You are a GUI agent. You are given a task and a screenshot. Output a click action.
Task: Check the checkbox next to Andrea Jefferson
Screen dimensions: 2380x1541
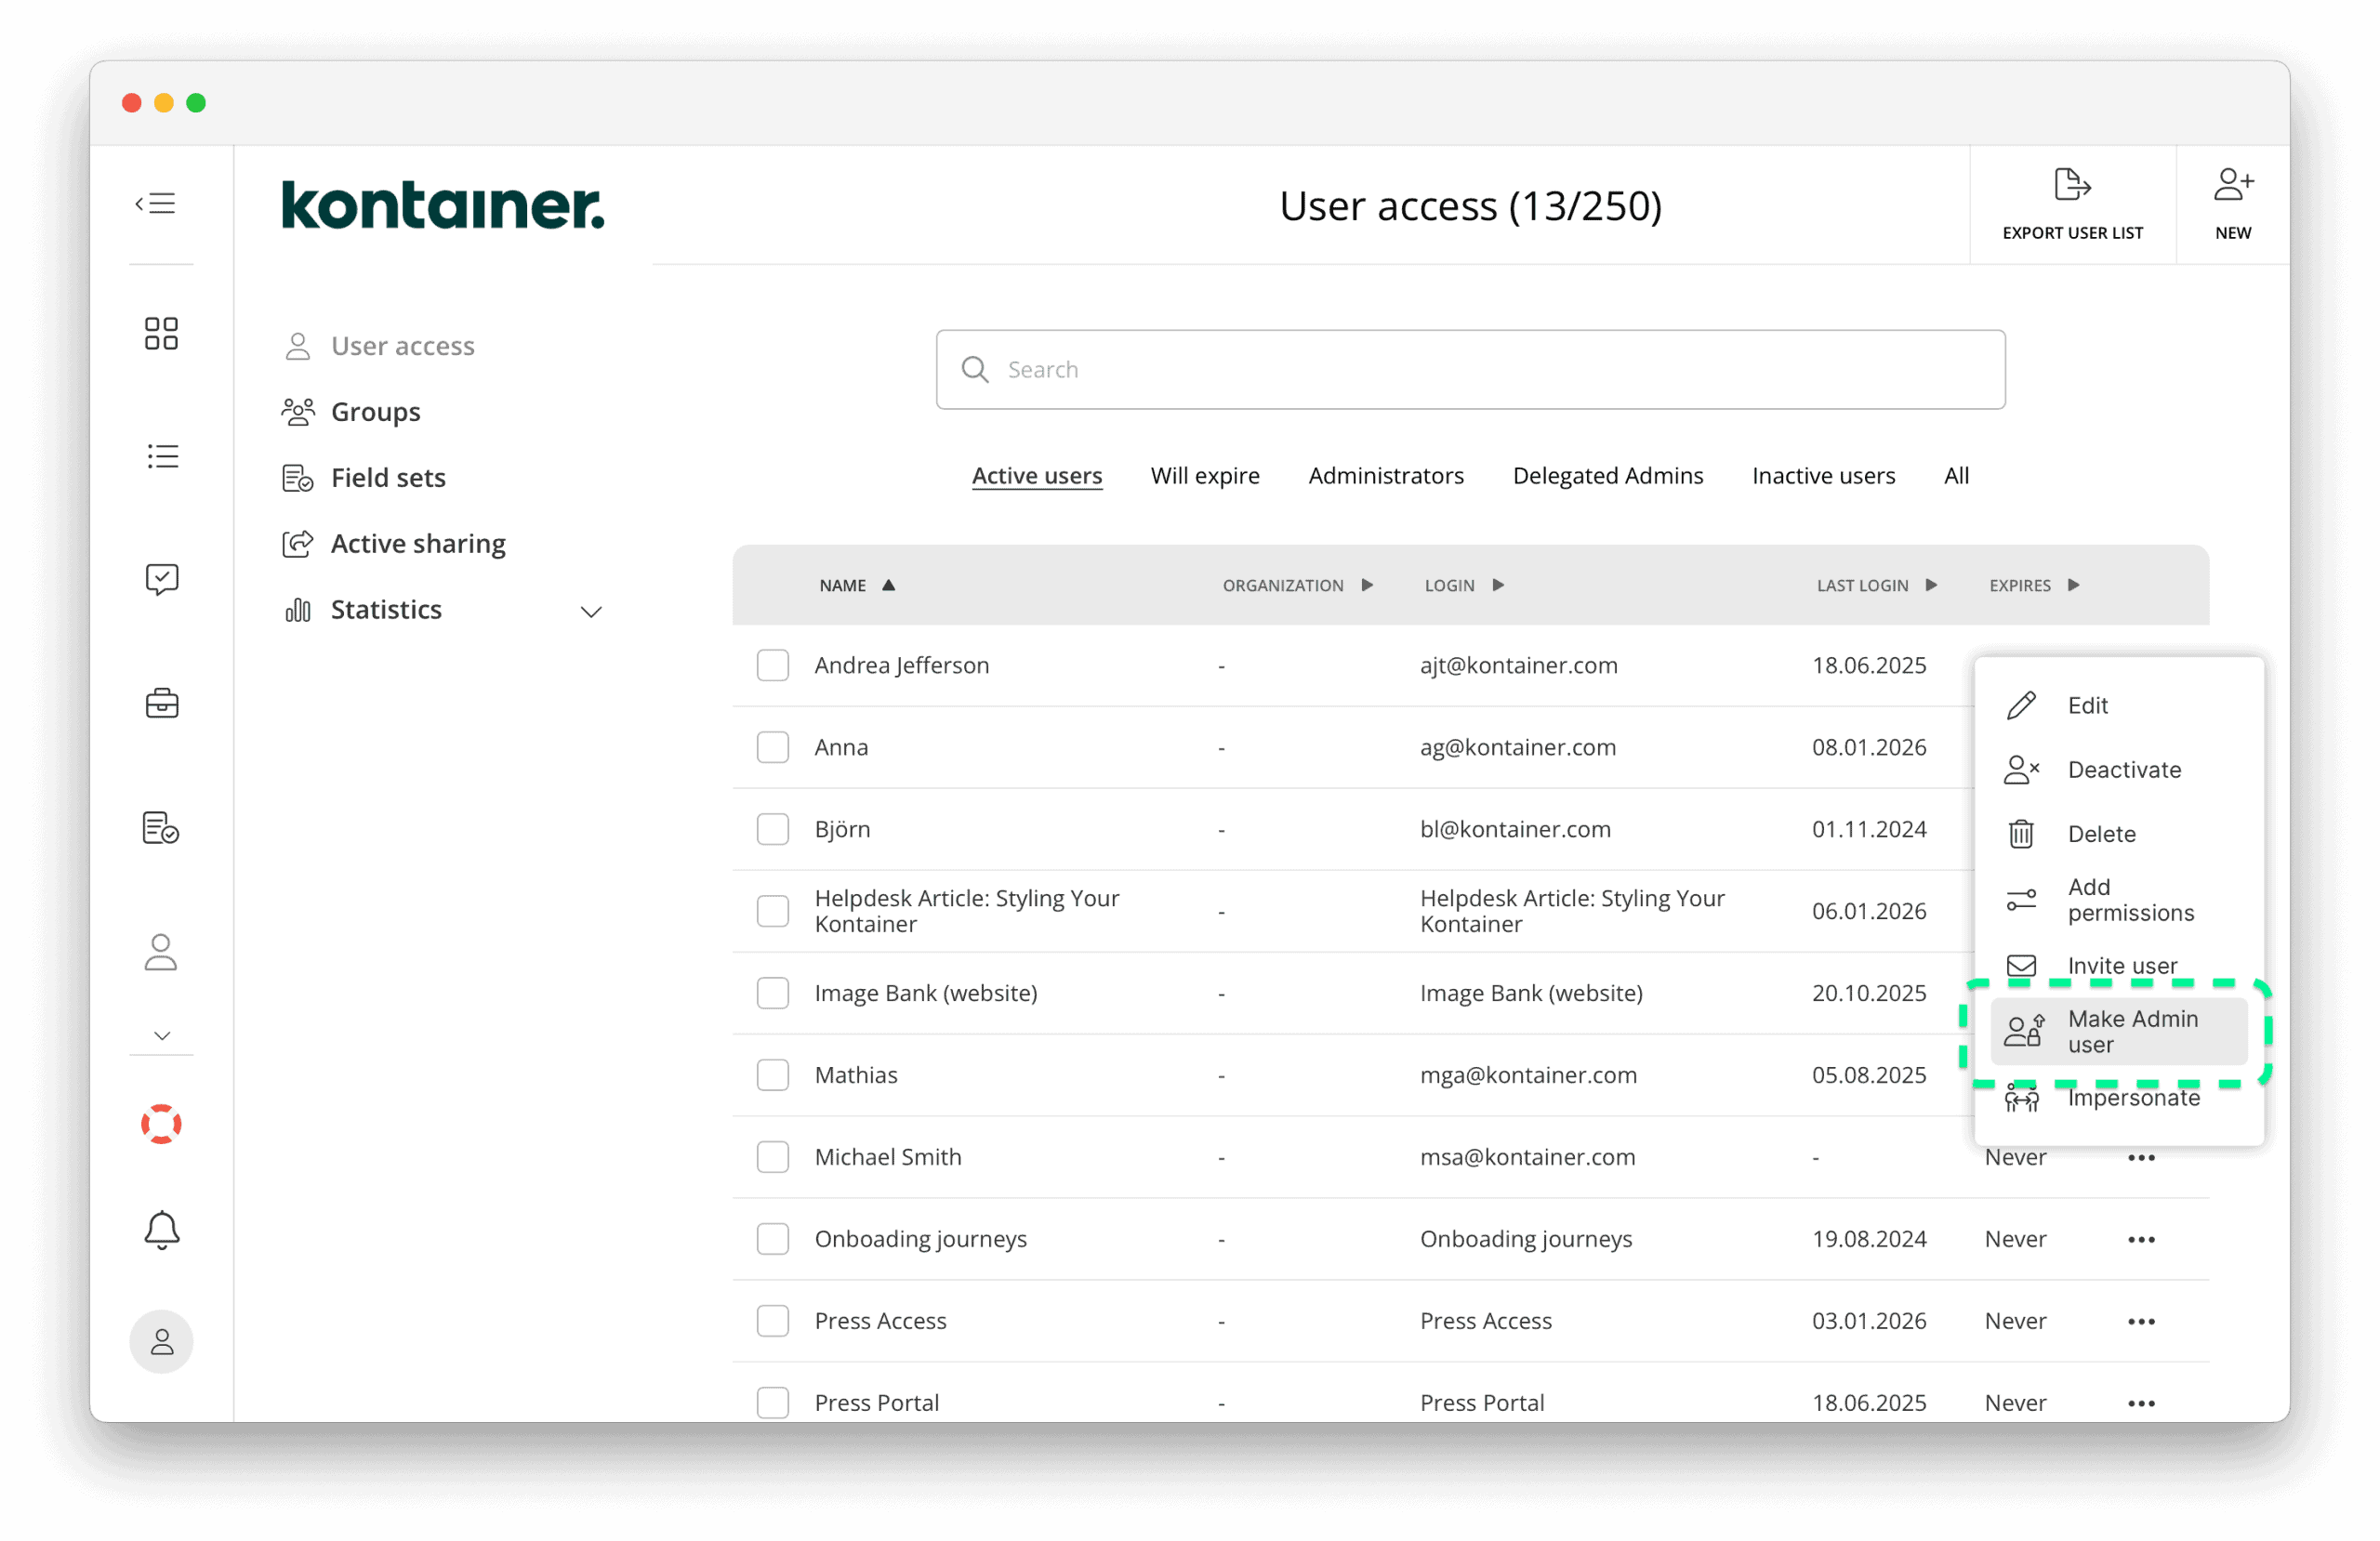(773, 664)
